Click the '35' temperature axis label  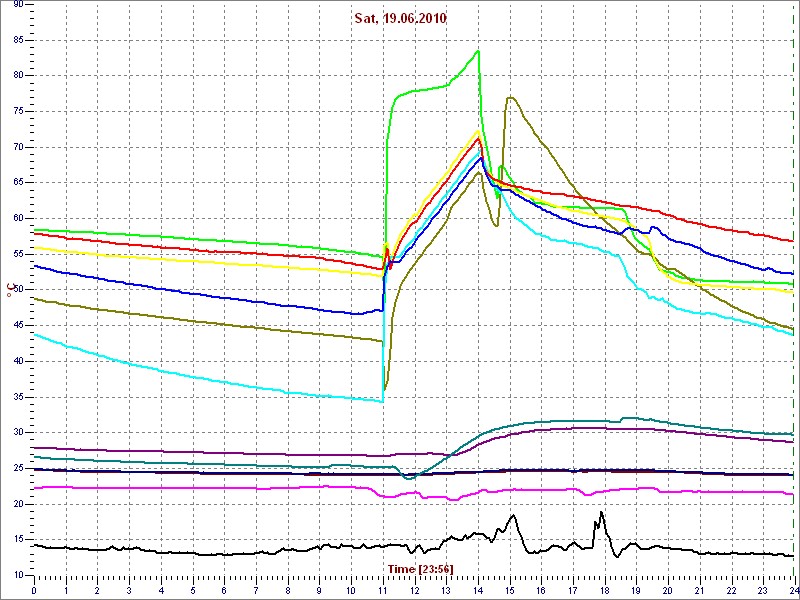pos(17,397)
